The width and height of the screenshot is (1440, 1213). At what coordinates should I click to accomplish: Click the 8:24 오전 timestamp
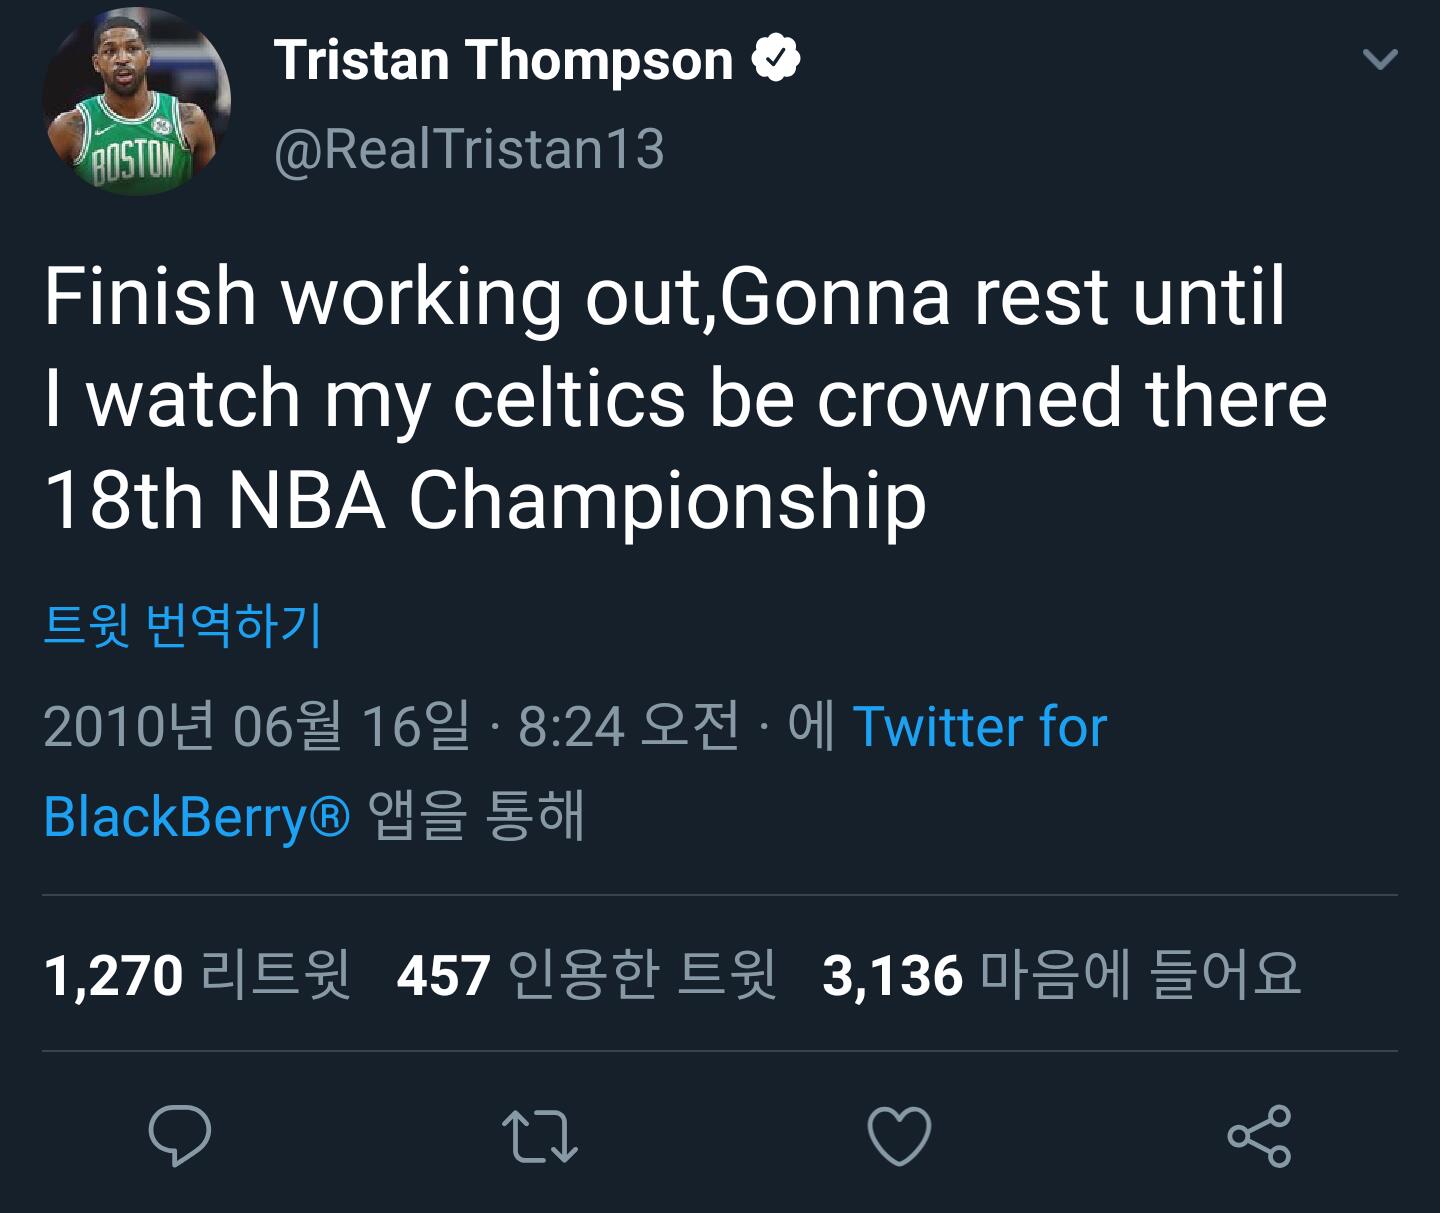[x=628, y=726]
